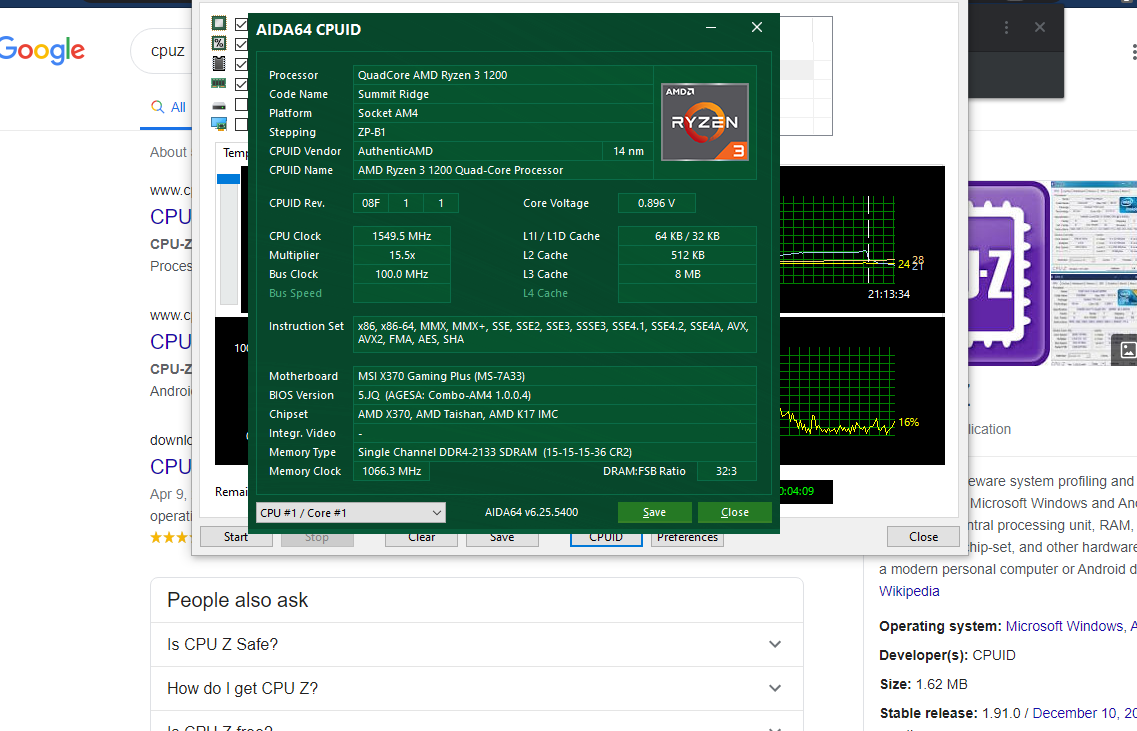Select the All tab in Google results

(x=169, y=107)
